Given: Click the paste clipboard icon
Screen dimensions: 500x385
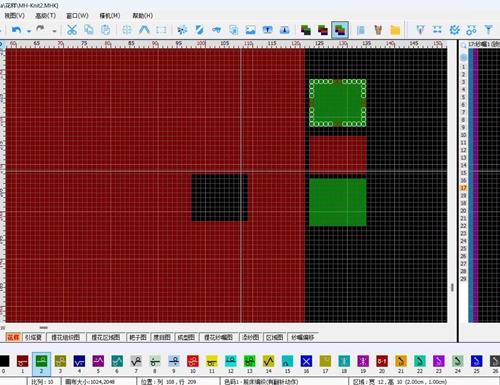Looking at the screenshot, I should point(105,30).
